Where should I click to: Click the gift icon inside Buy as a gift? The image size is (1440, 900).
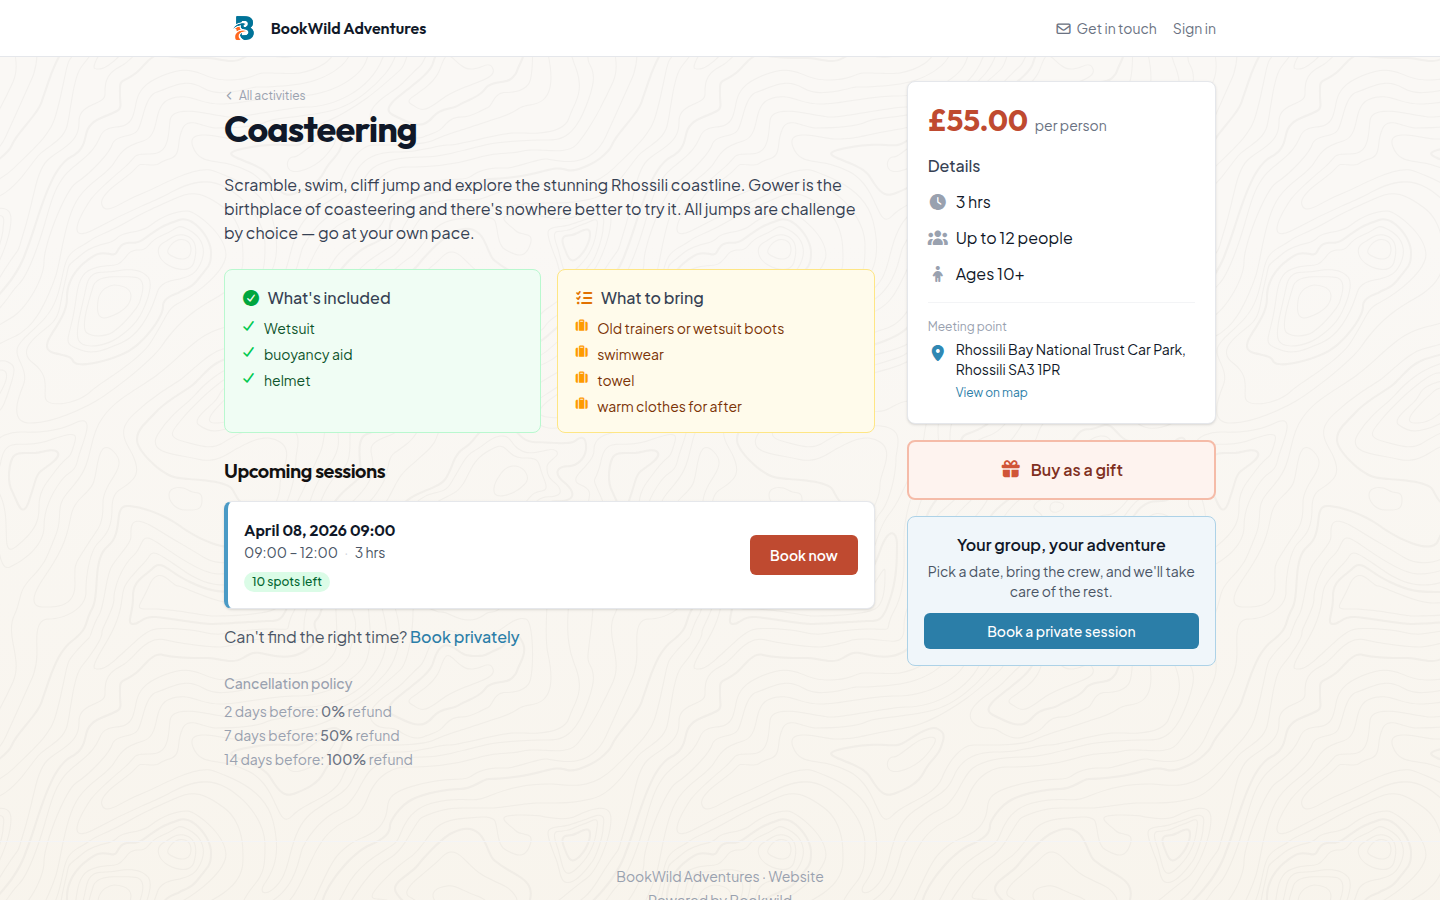click(1010, 469)
